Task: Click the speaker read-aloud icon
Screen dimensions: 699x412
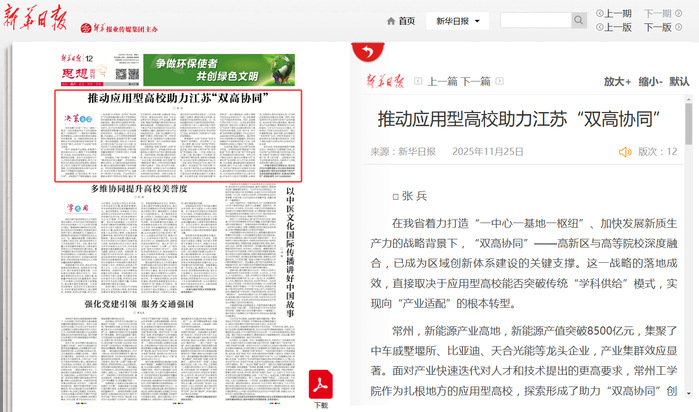Action: click(625, 152)
